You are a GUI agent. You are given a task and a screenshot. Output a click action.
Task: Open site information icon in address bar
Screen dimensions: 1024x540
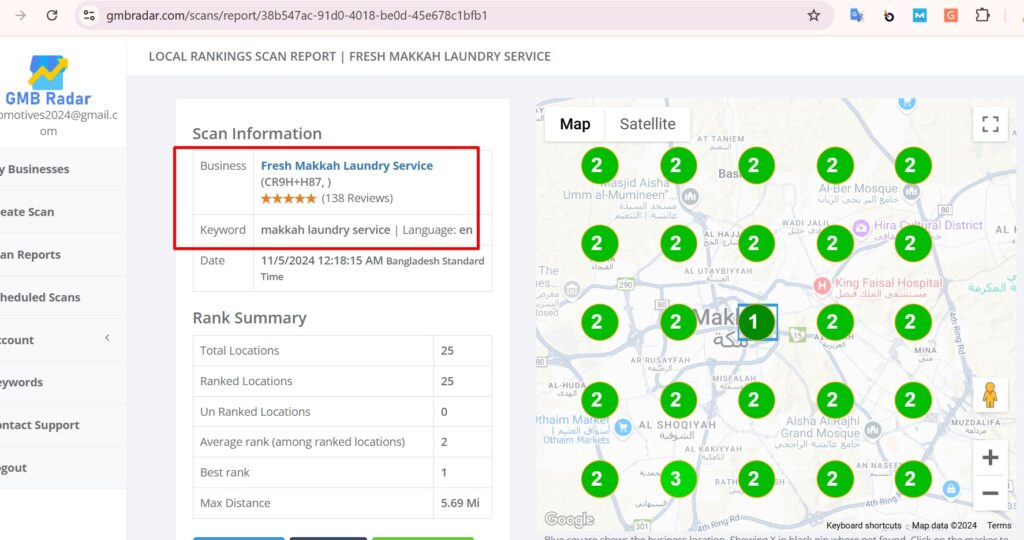[x=89, y=15]
